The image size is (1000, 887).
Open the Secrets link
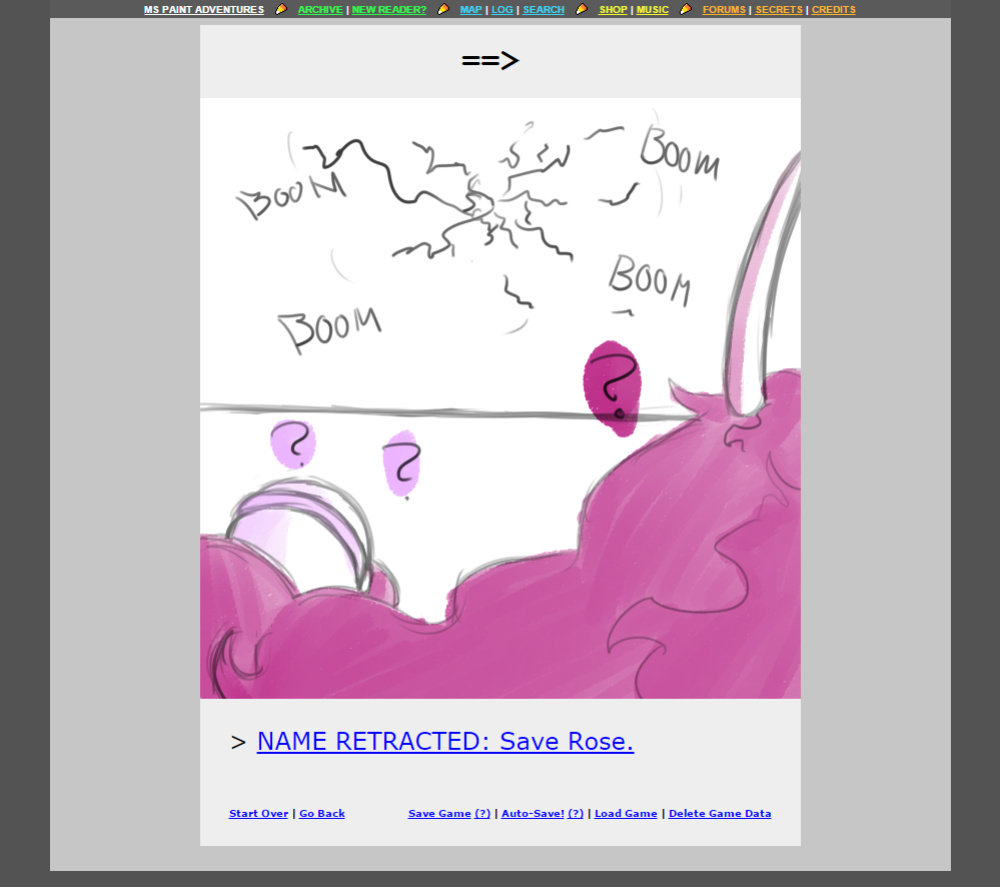click(x=779, y=10)
